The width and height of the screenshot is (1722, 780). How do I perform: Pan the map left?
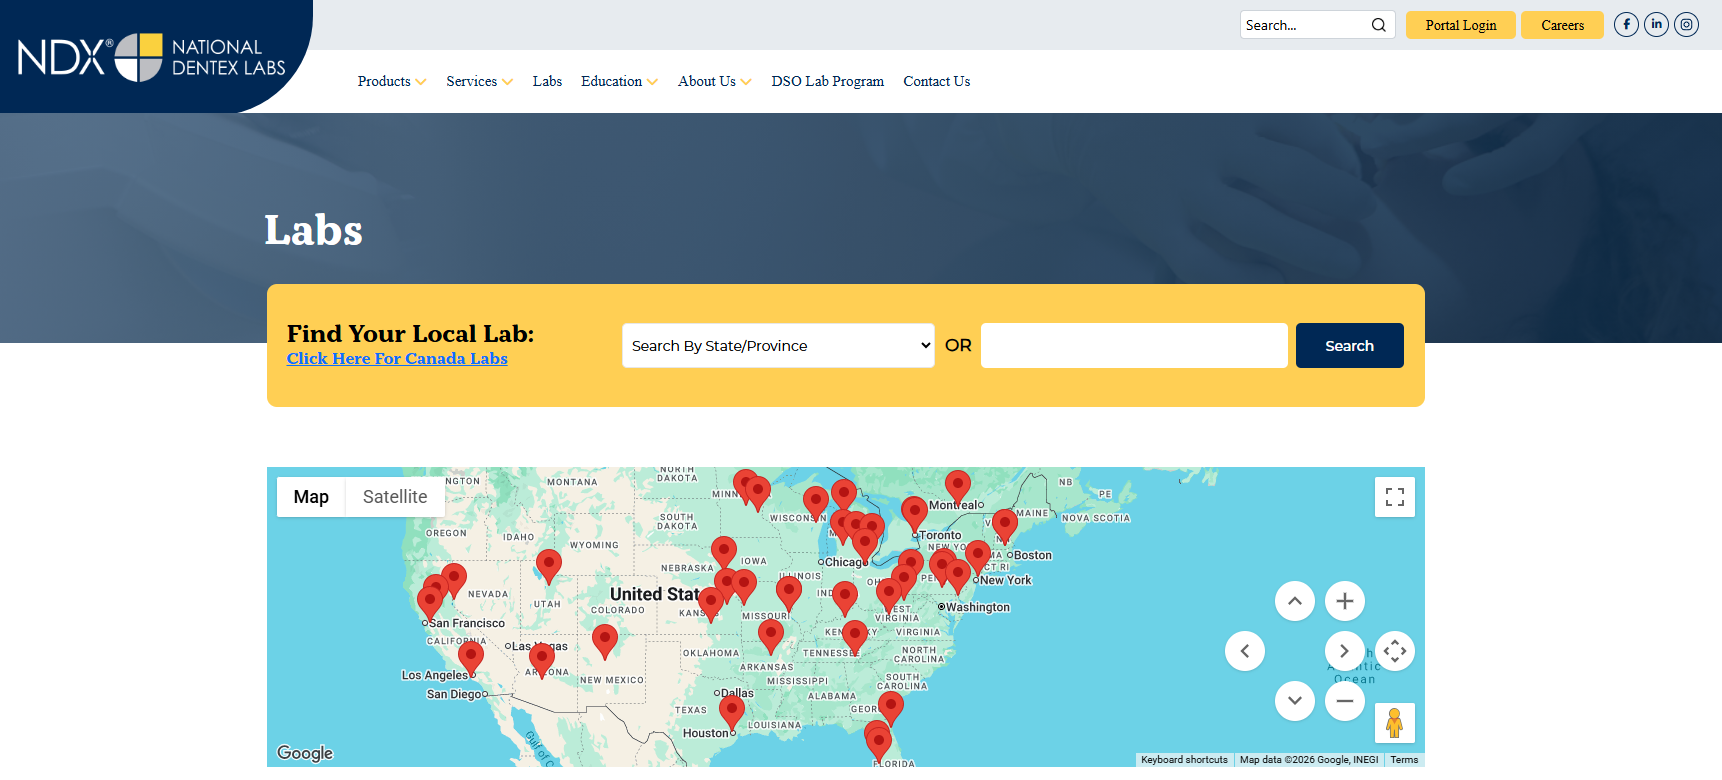[1245, 651]
